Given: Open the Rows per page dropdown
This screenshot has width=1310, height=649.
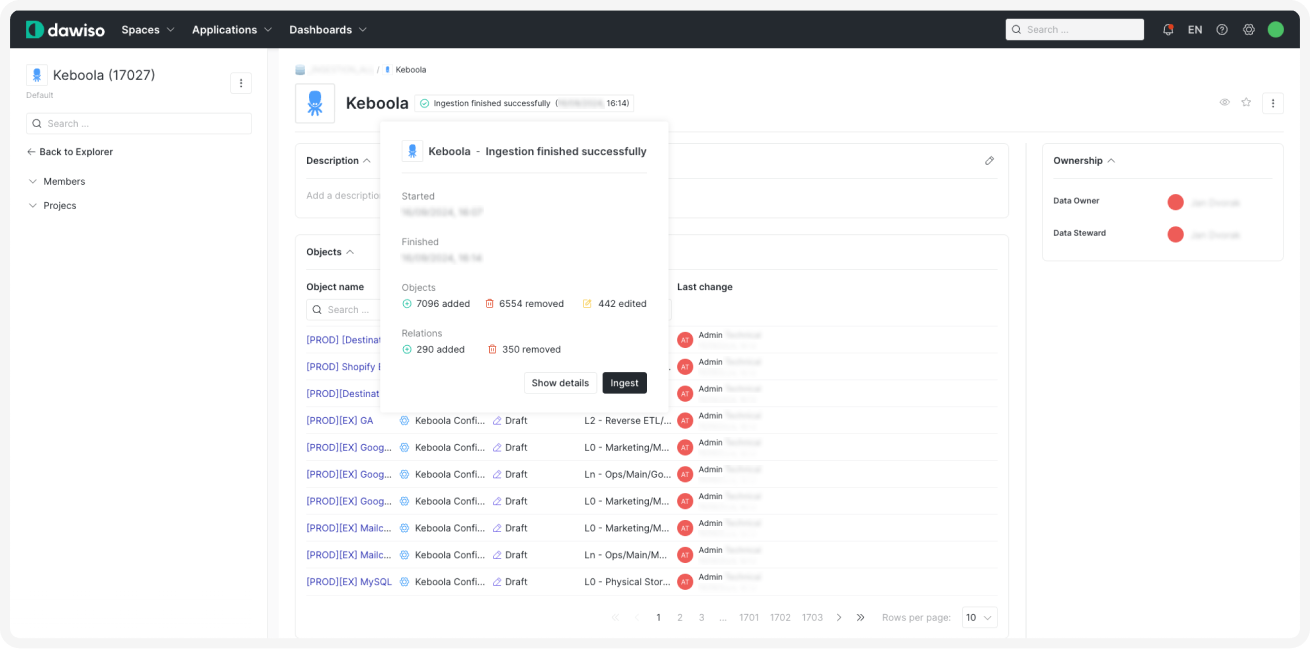Looking at the screenshot, I should tap(978, 617).
